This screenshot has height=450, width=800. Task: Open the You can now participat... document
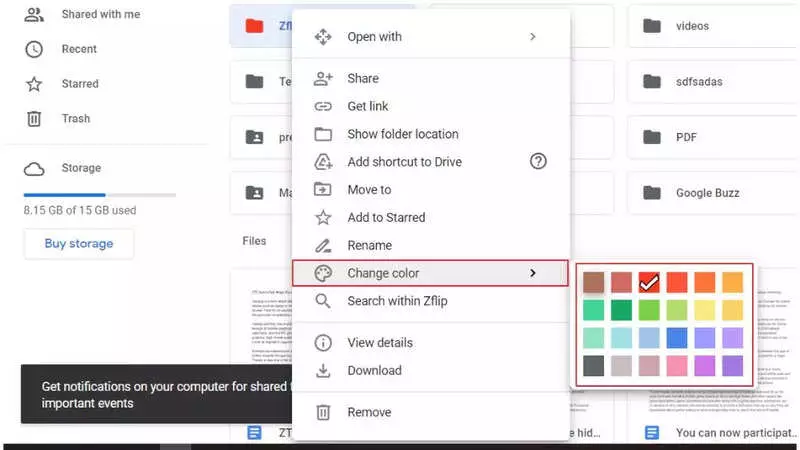[x=736, y=433]
